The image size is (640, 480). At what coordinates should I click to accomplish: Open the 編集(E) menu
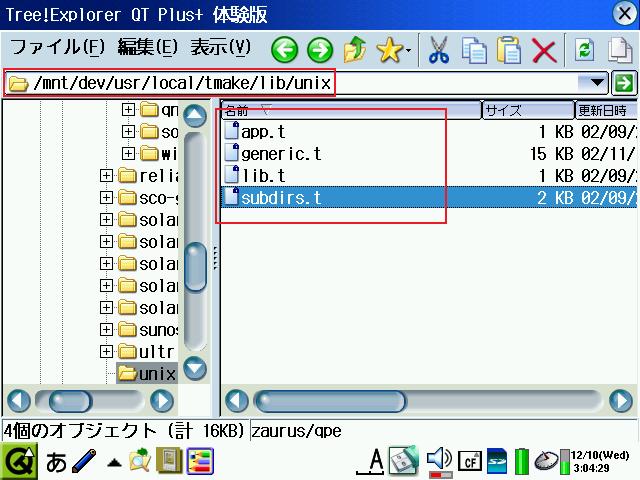coord(148,47)
